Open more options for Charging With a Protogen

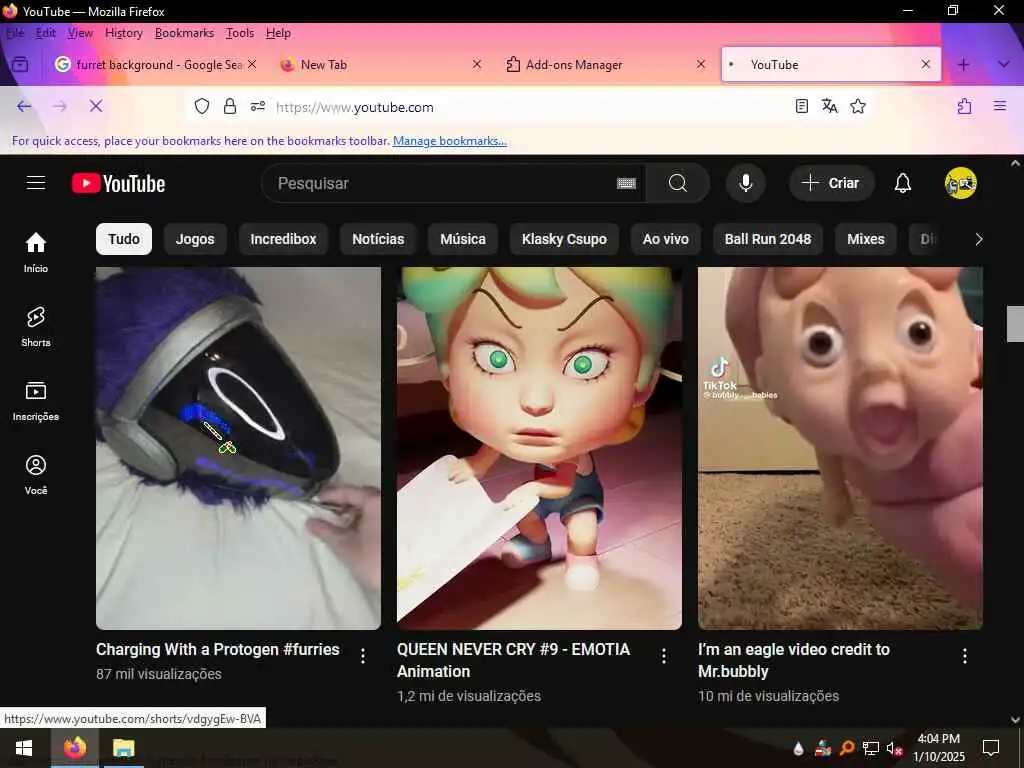362,656
